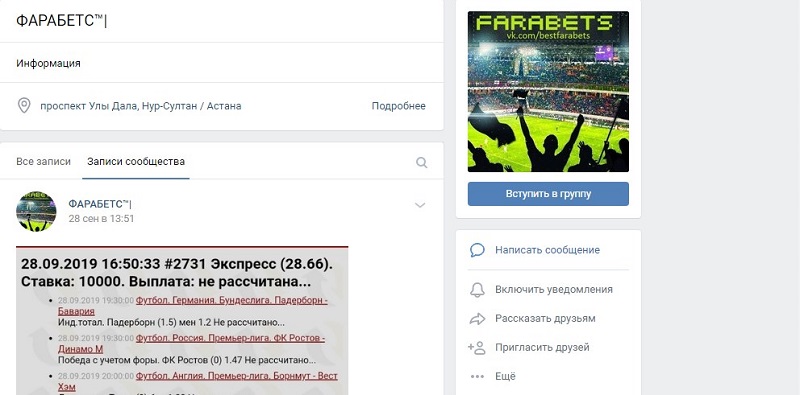Click the speech bubble message icon
Image resolution: width=800 pixels, height=395 pixels.
[477, 250]
